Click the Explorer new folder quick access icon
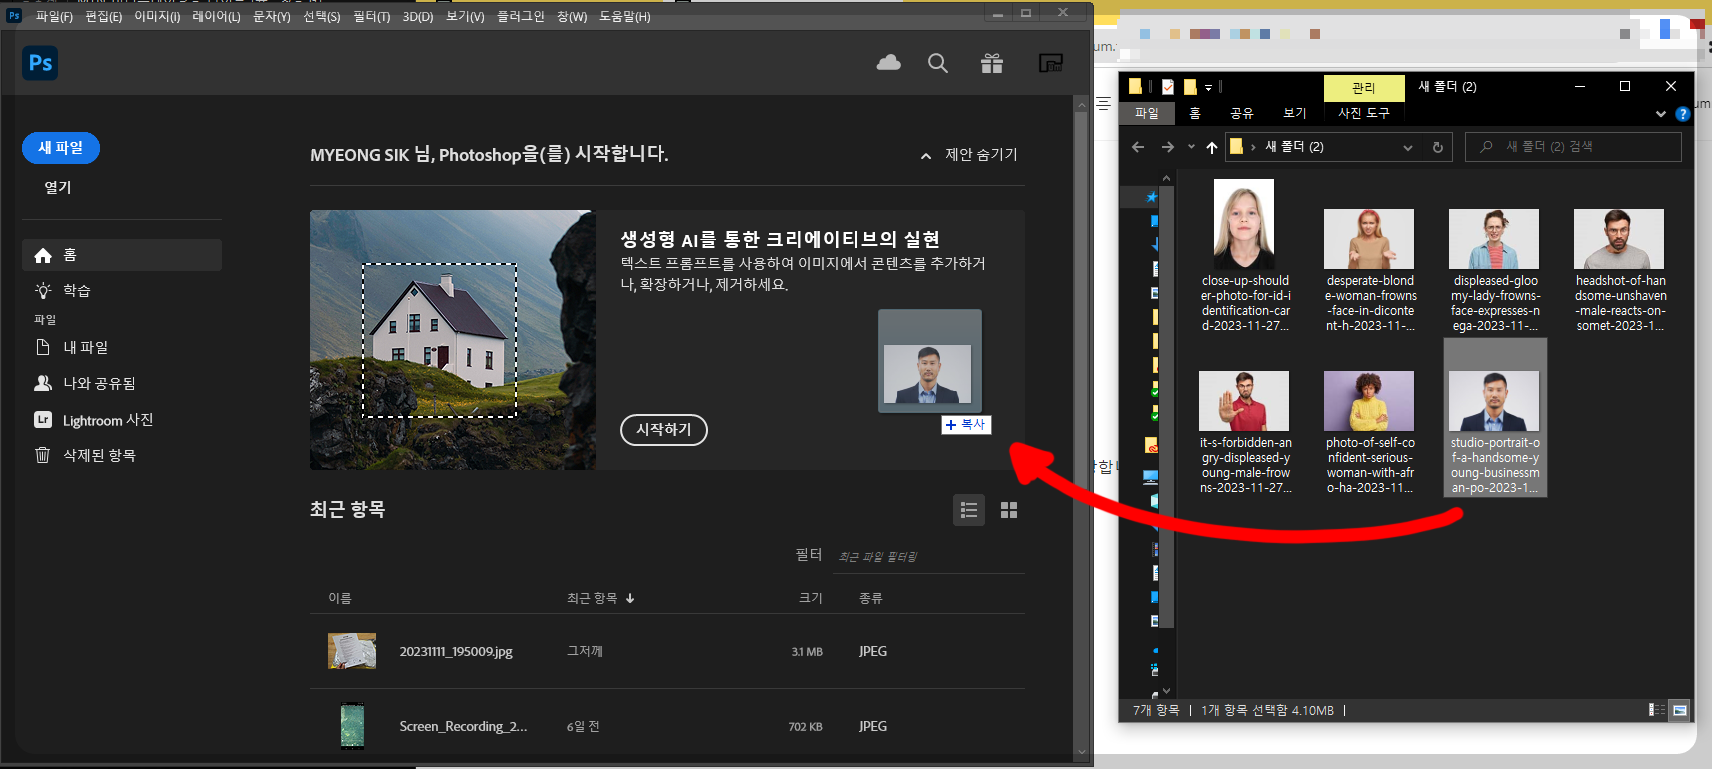1712x769 pixels. point(1190,87)
